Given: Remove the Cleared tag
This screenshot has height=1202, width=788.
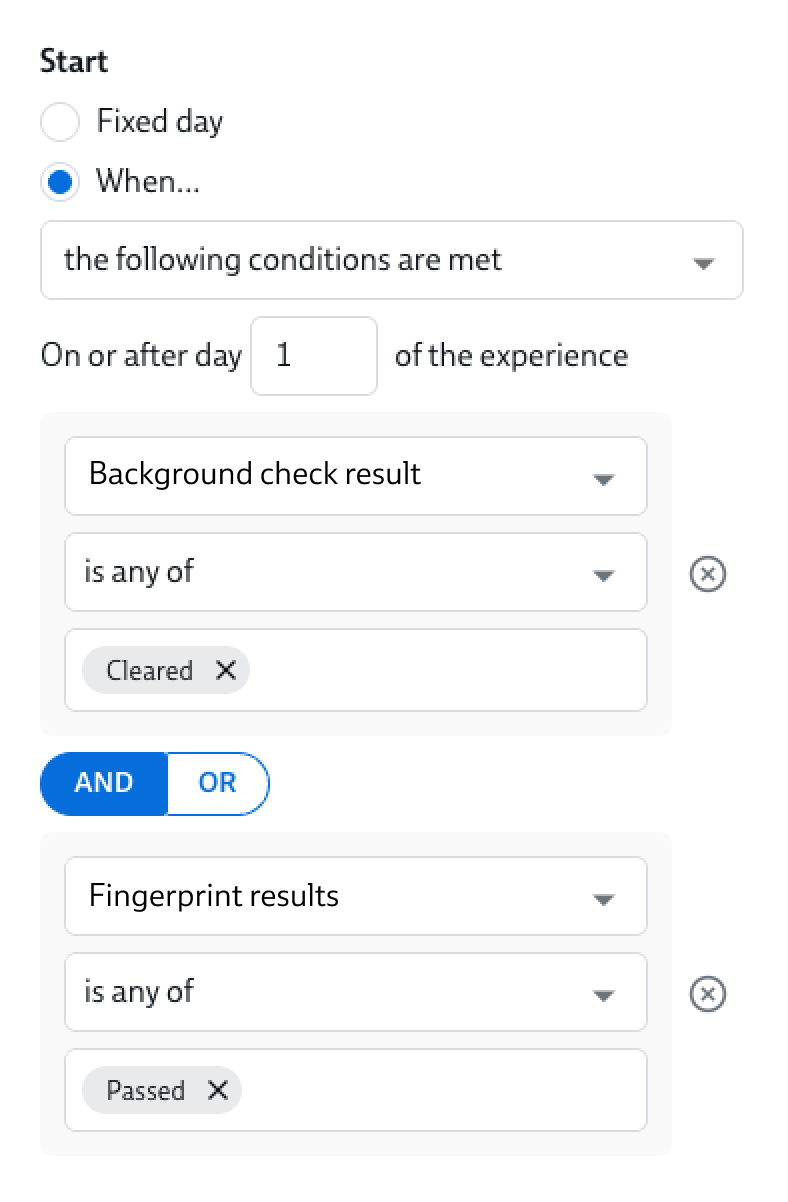Looking at the screenshot, I should pyautogui.click(x=226, y=670).
